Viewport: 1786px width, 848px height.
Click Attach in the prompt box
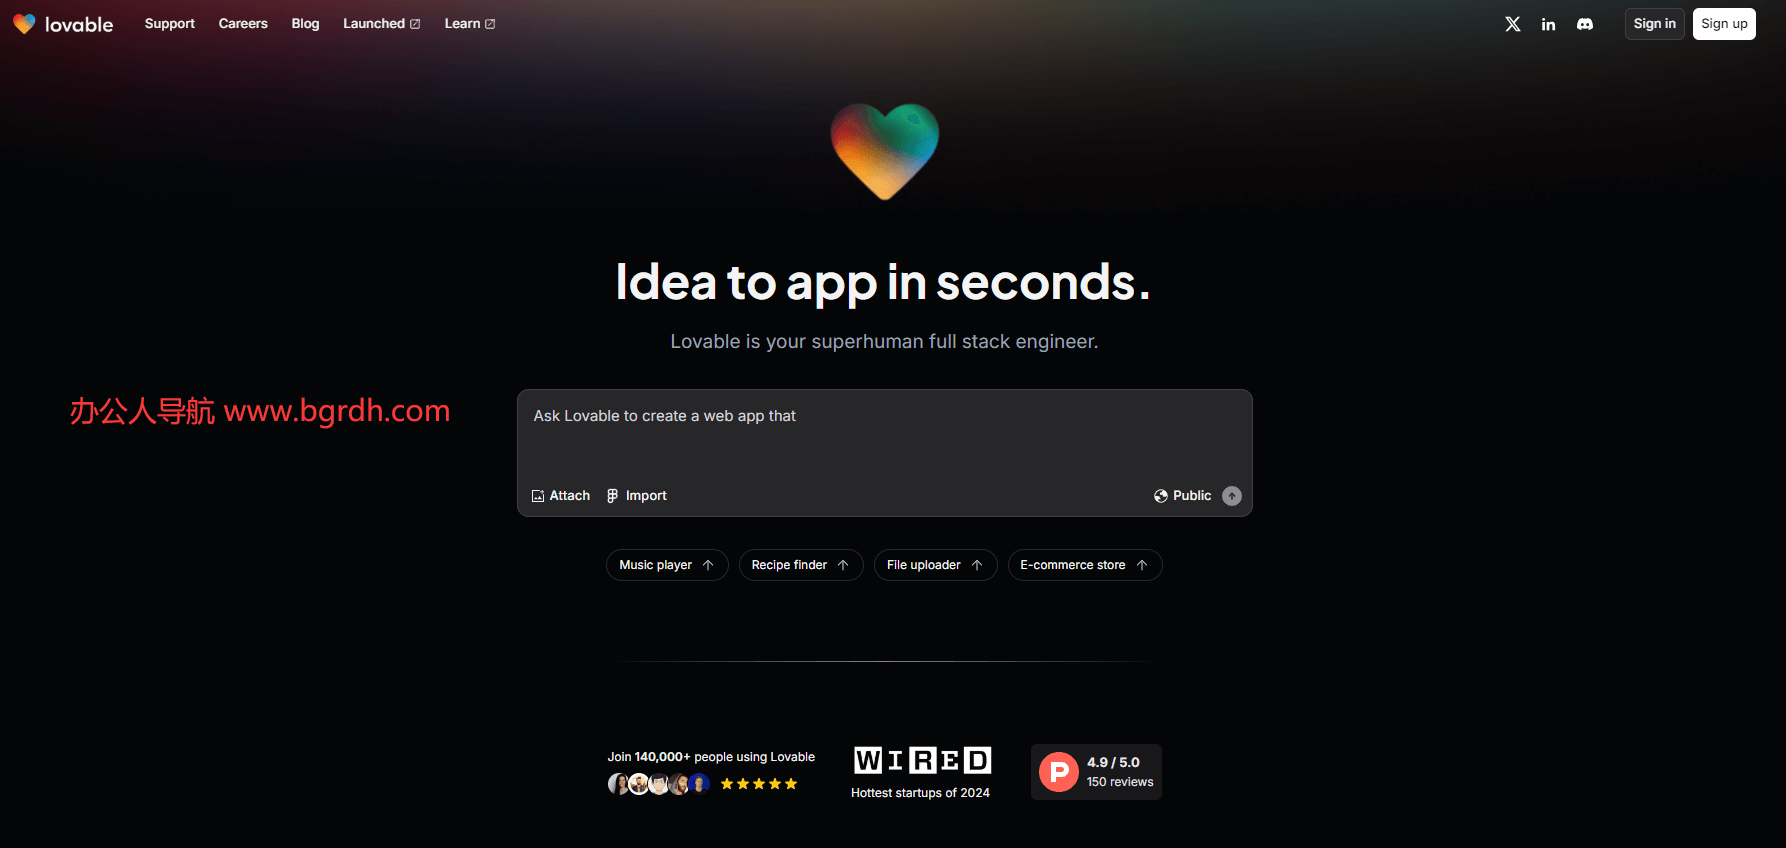561,496
